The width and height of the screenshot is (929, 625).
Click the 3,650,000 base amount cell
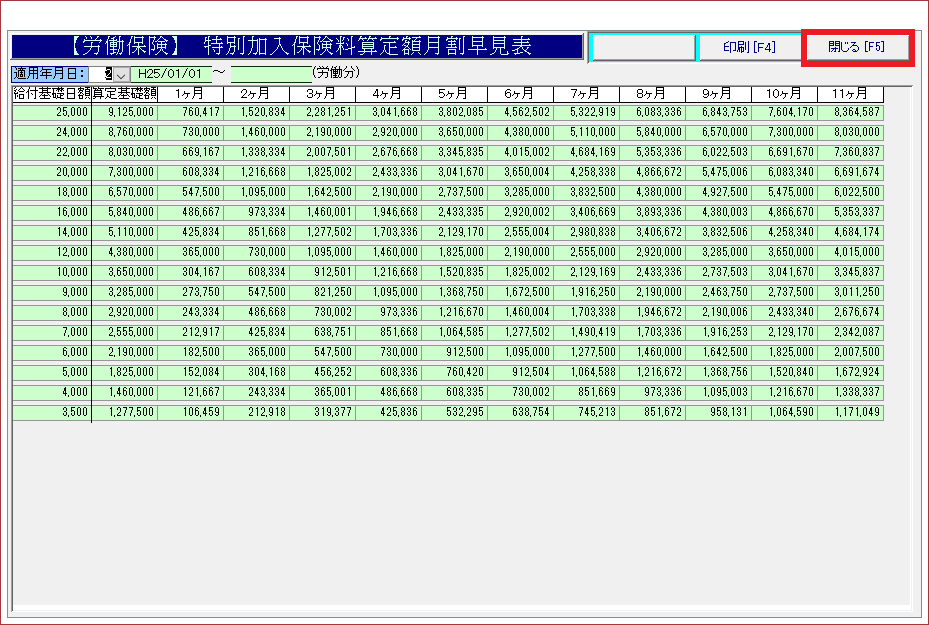coord(124,272)
